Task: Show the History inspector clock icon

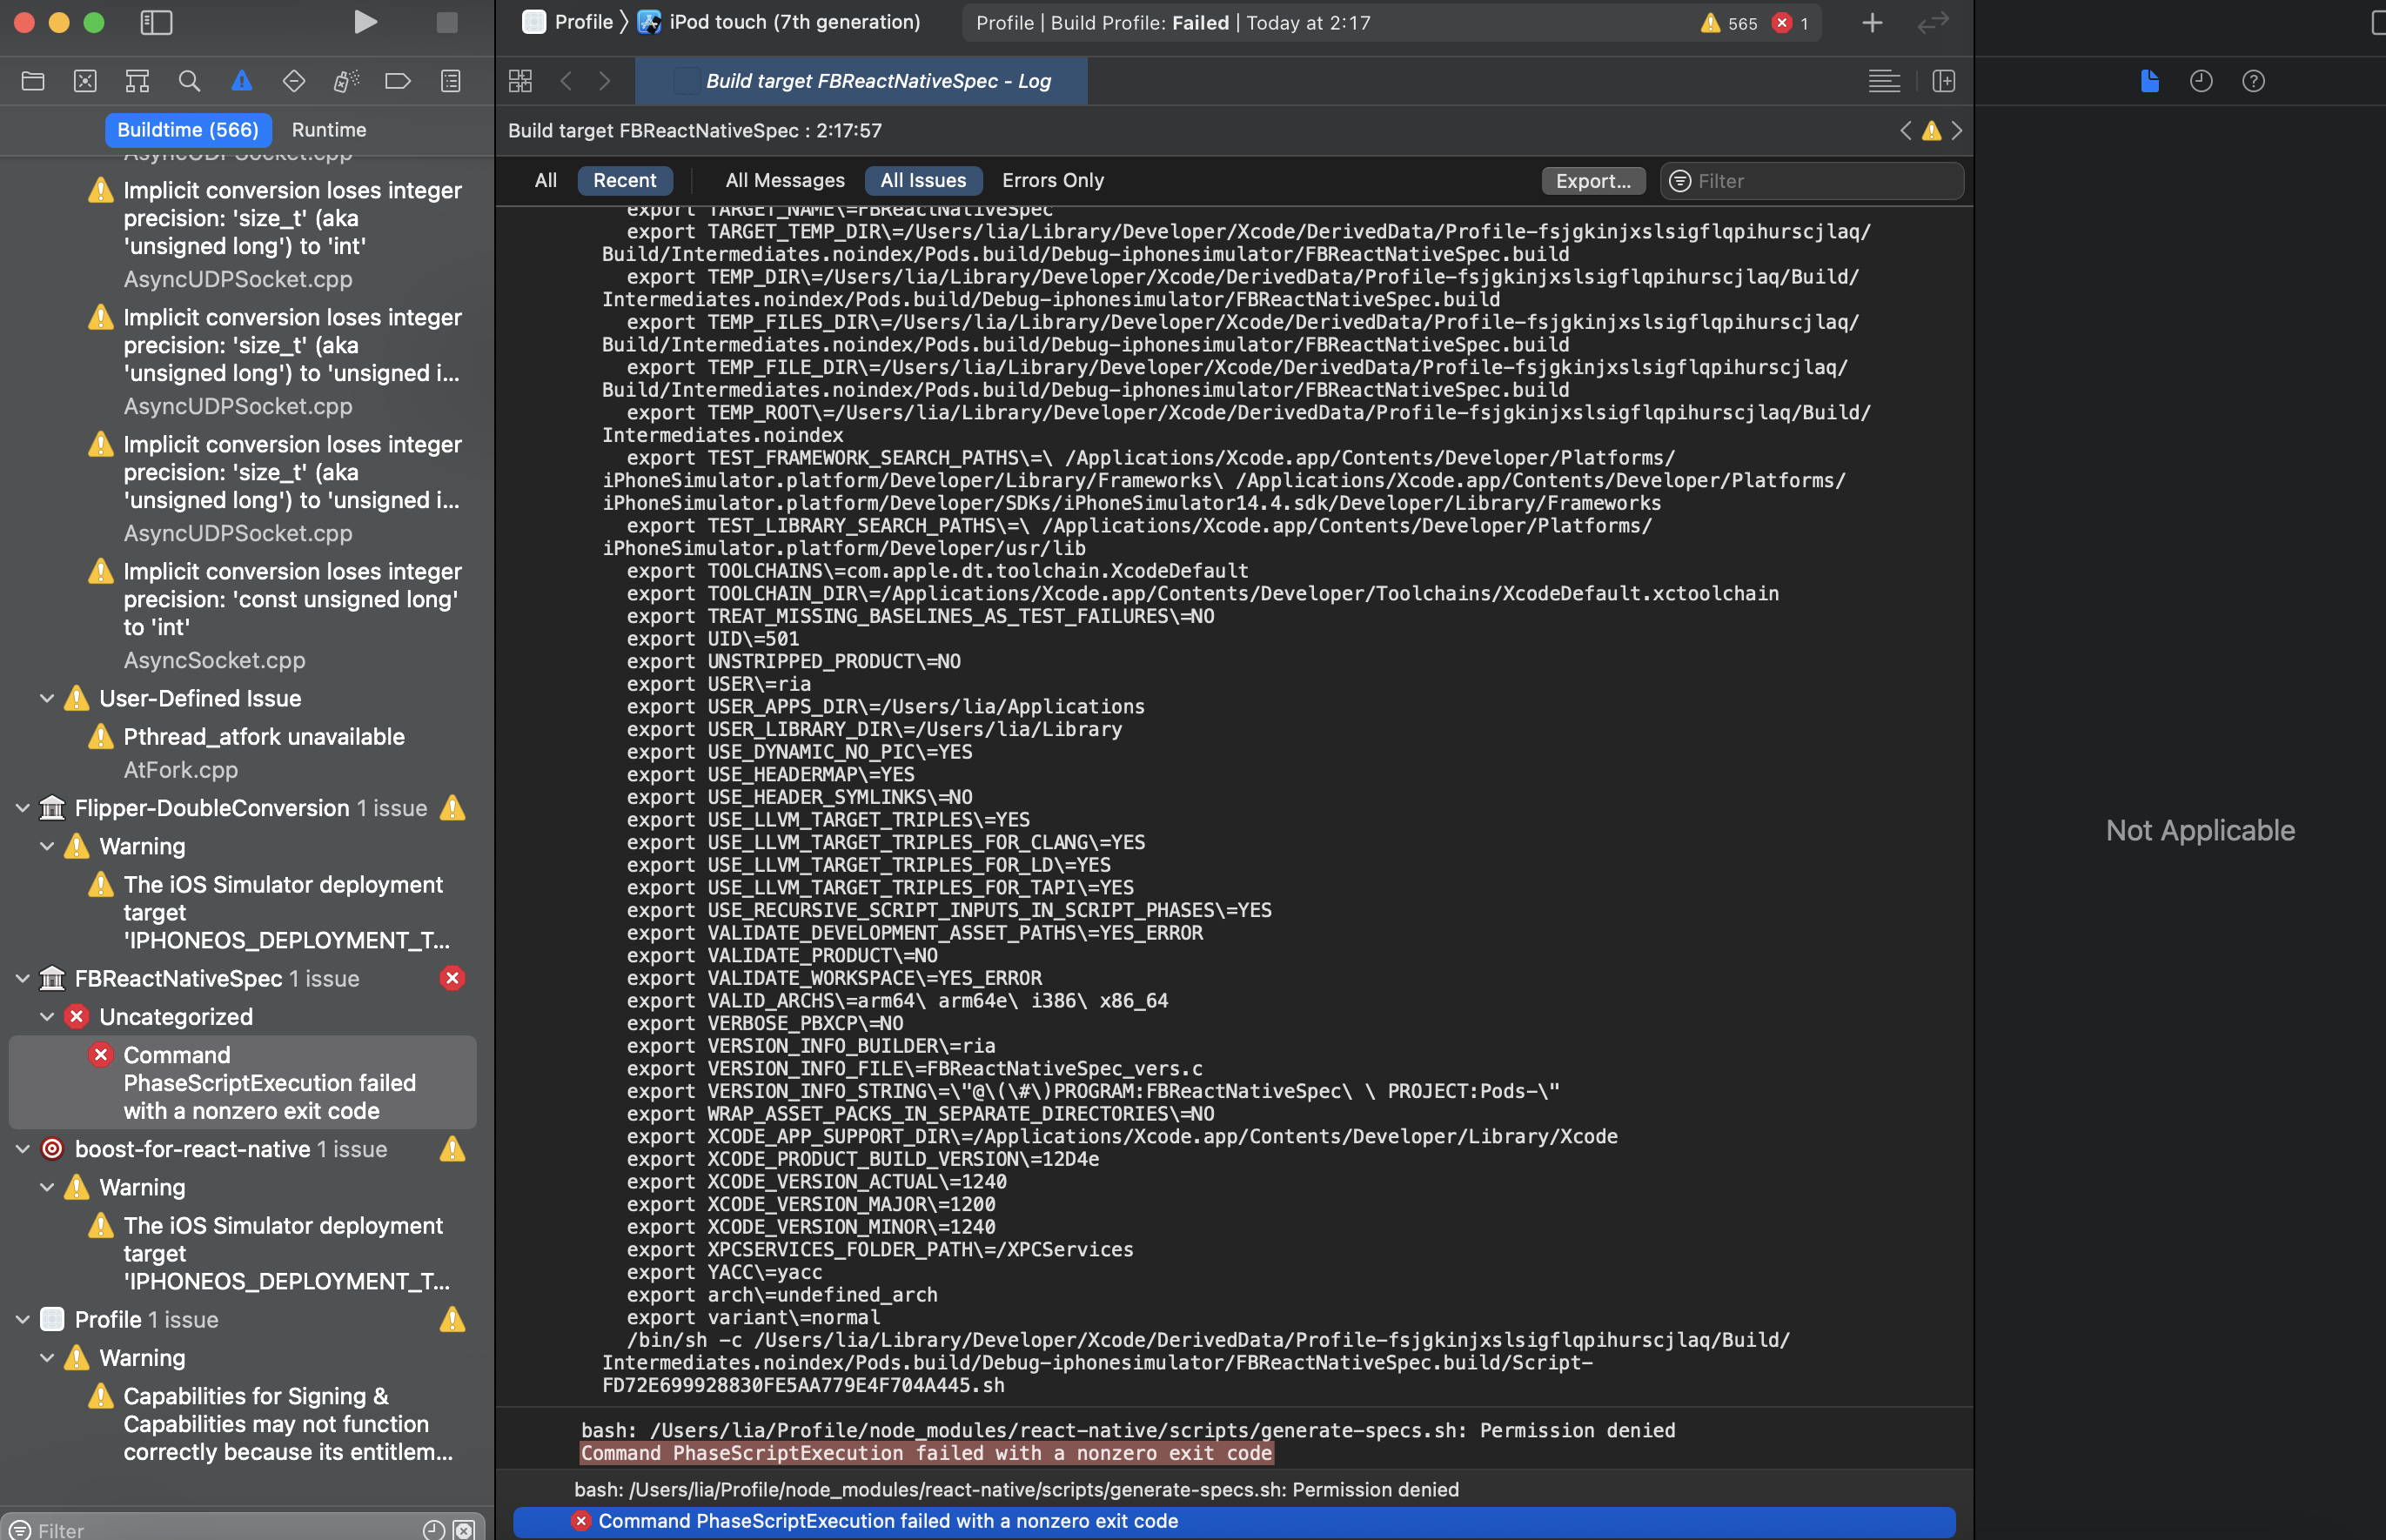Action: [x=2201, y=81]
